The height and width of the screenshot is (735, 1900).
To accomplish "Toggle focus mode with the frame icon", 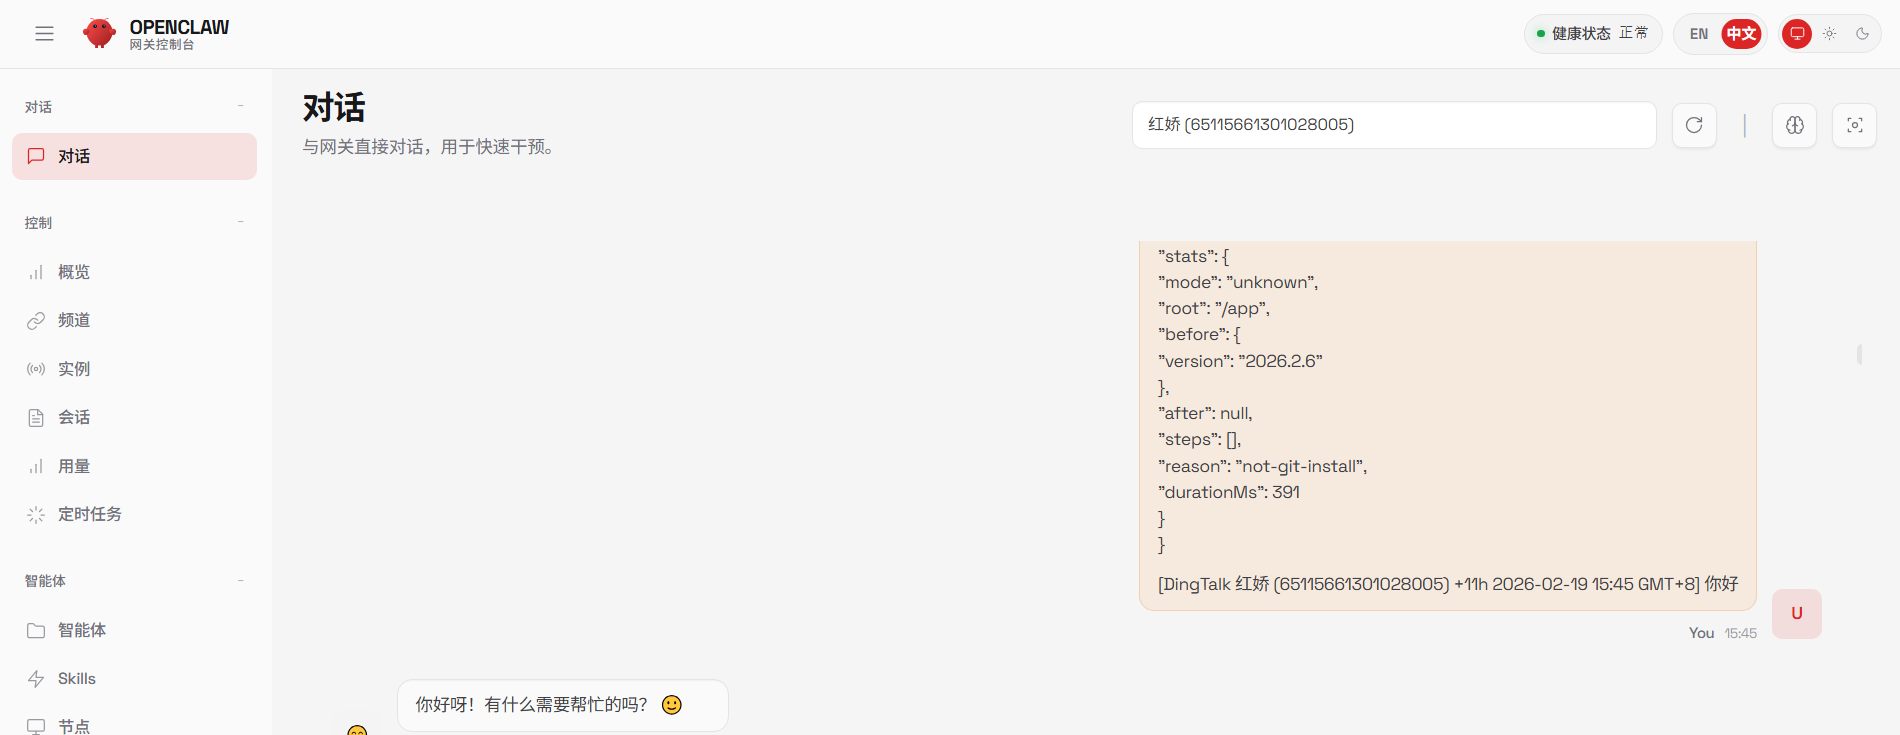I will pyautogui.click(x=1854, y=125).
